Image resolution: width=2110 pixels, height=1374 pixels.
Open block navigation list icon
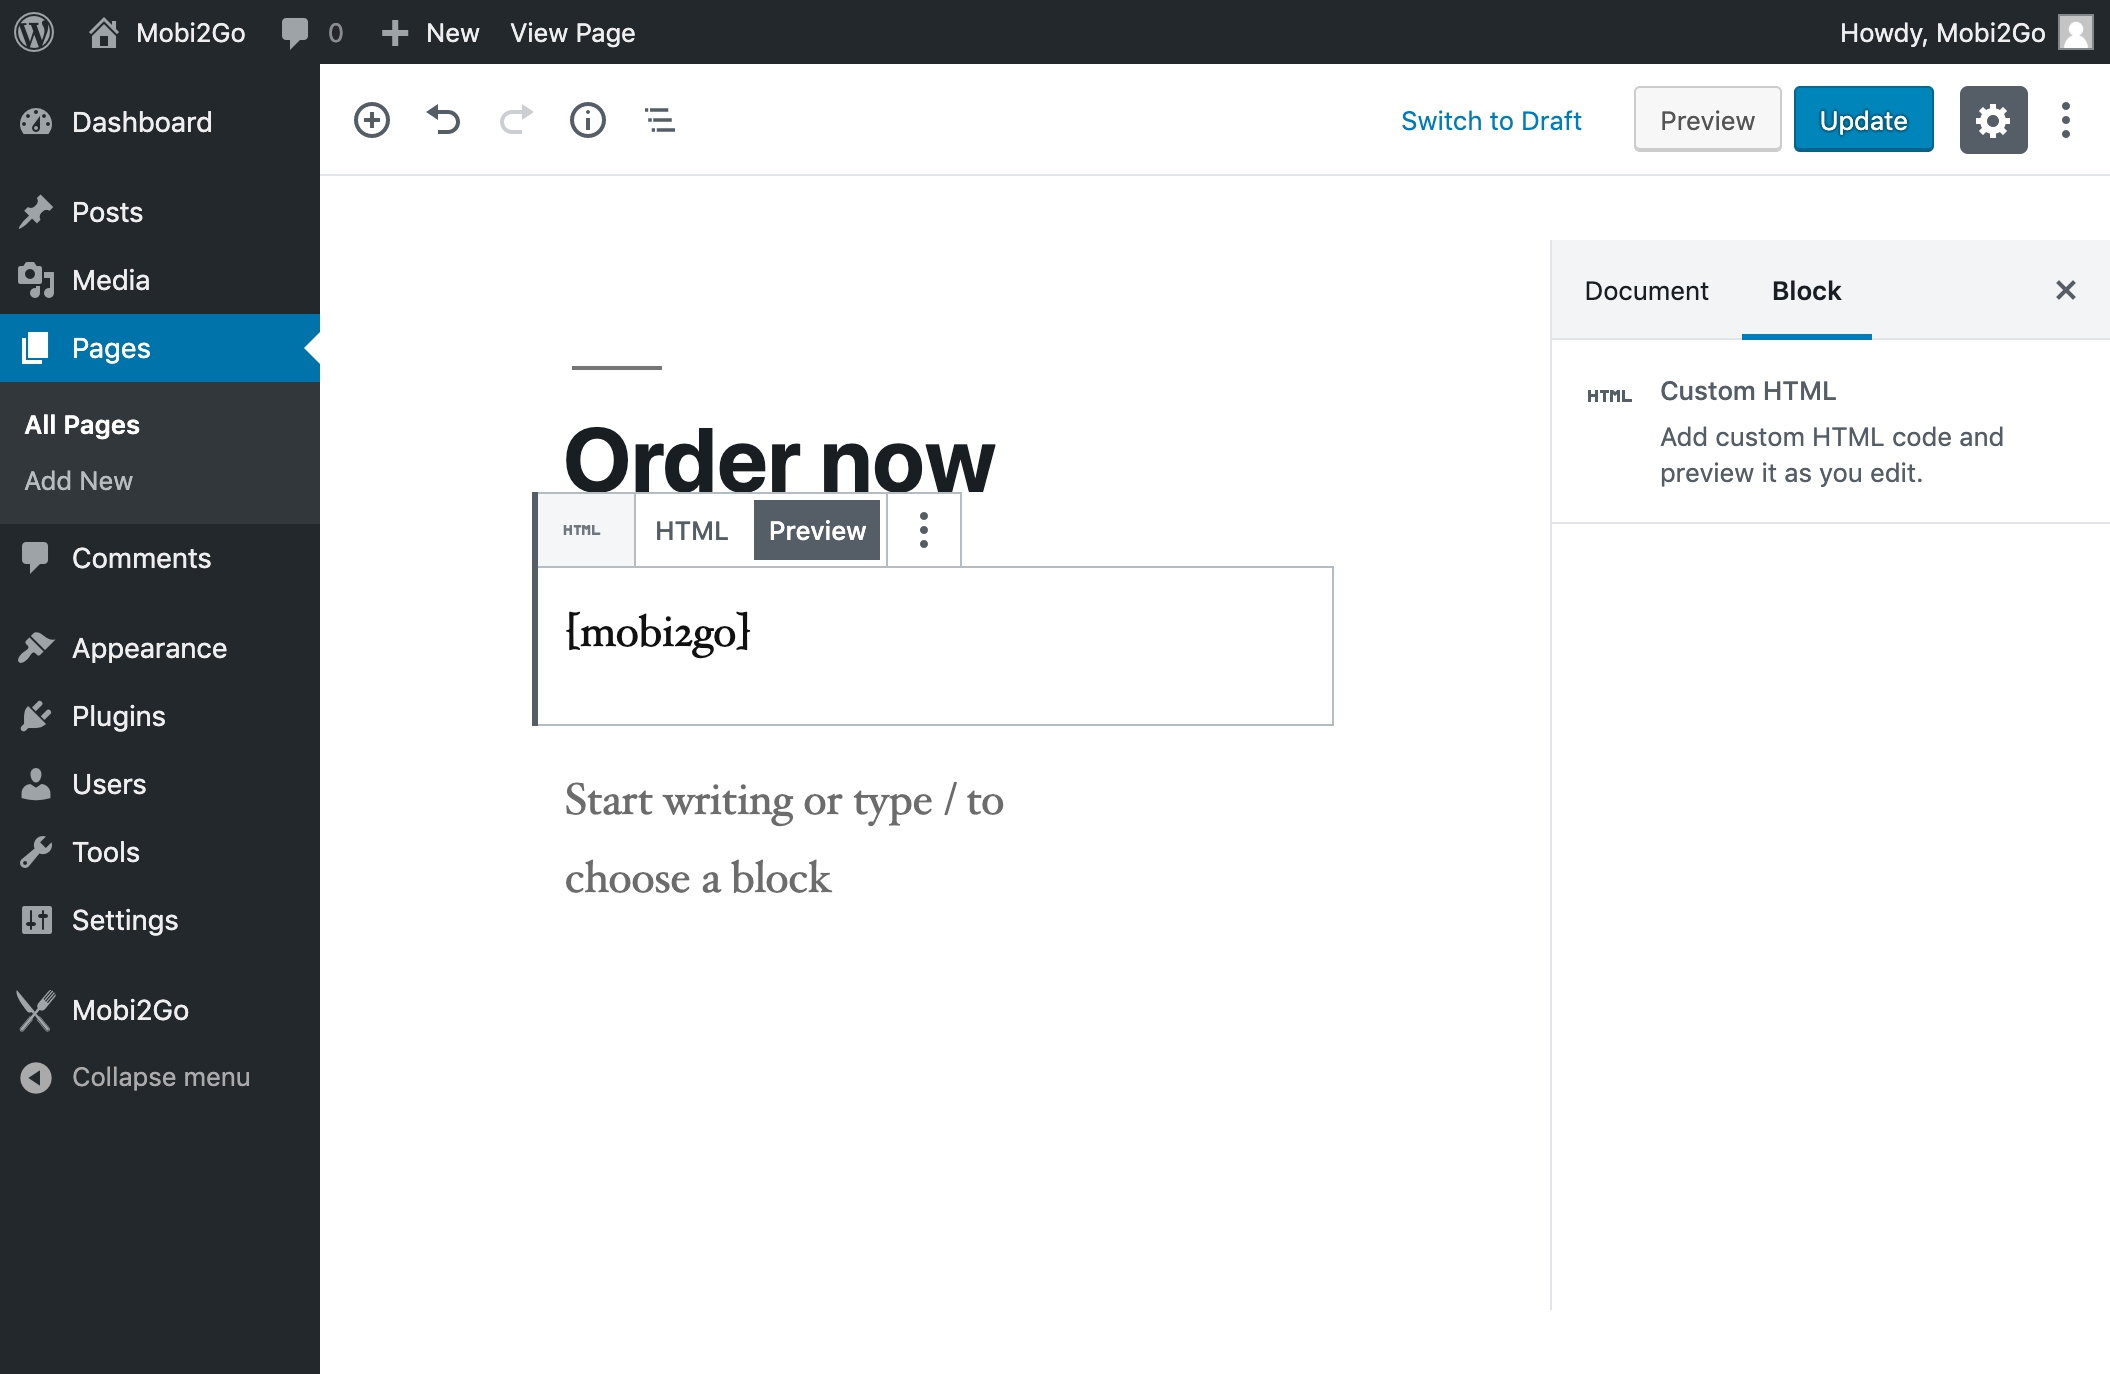[x=659, y=119]
